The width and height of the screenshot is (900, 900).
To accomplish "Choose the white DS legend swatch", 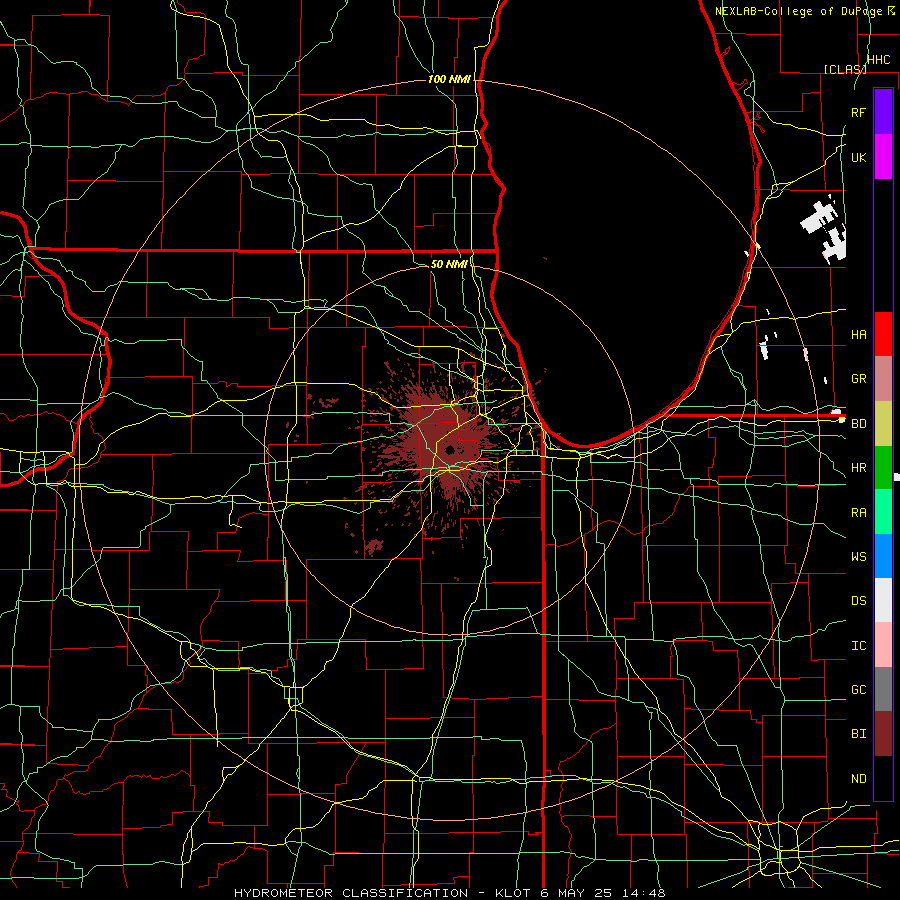I will point(883,600).
